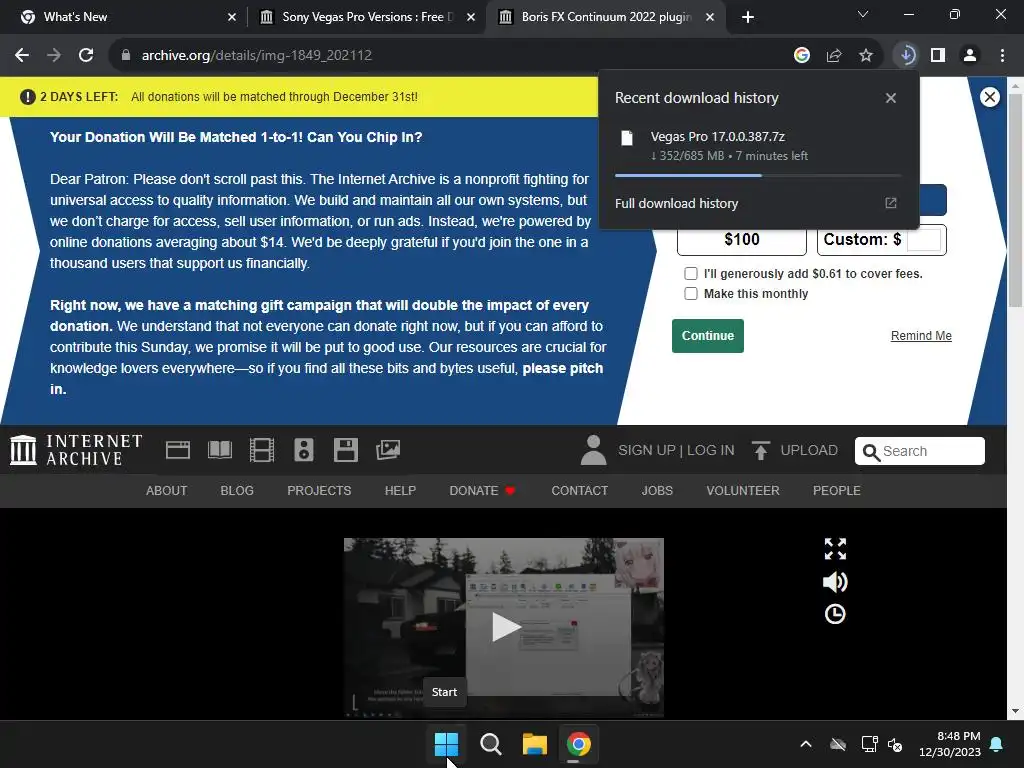Screen dimensions: 1024x768
Task: Click the Internet Archive logo
Action: (x=76, y=450)
